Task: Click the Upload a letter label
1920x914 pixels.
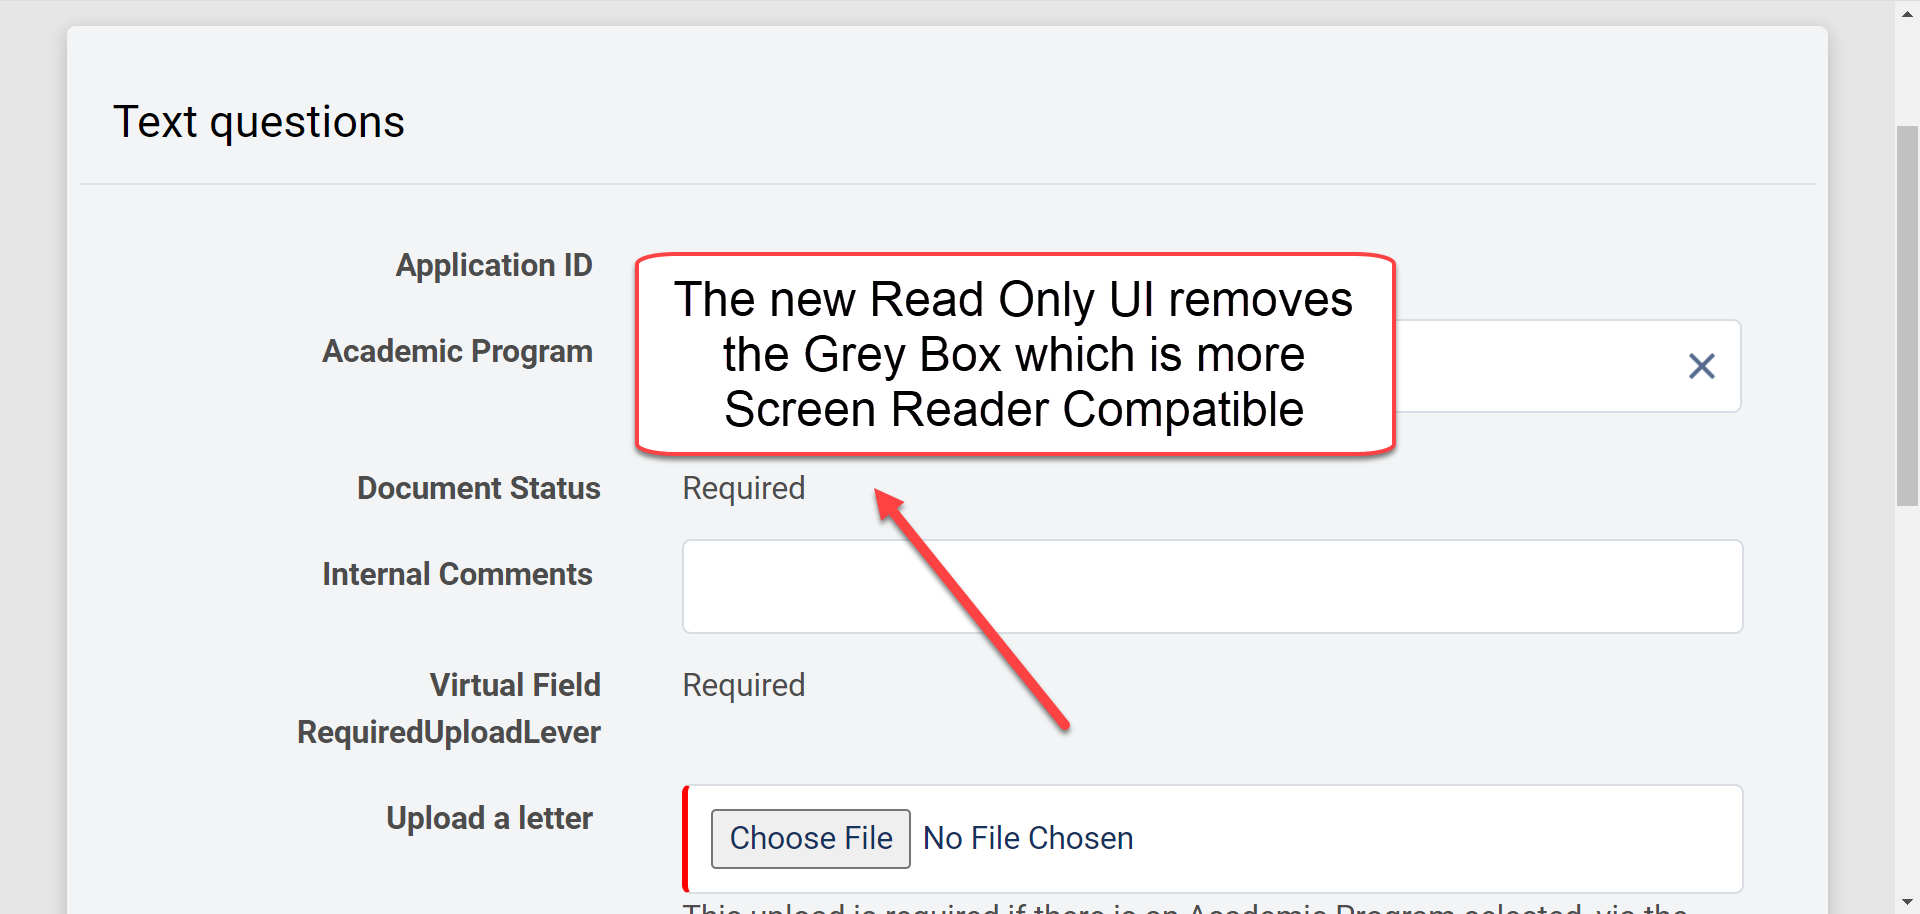Action: tap(489, 818)
